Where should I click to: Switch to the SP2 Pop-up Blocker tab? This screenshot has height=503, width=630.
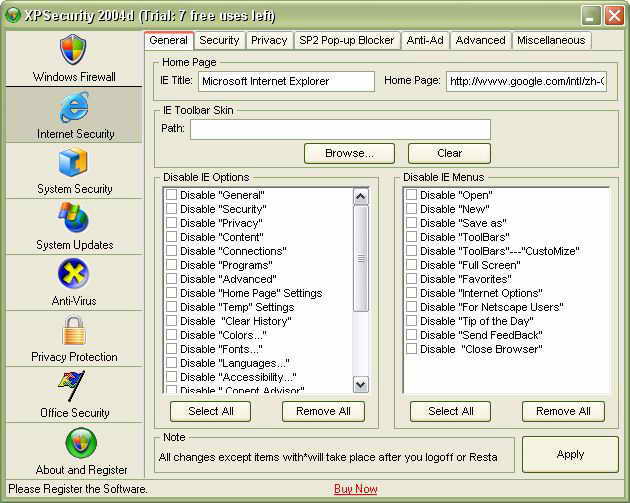point(347,40)
